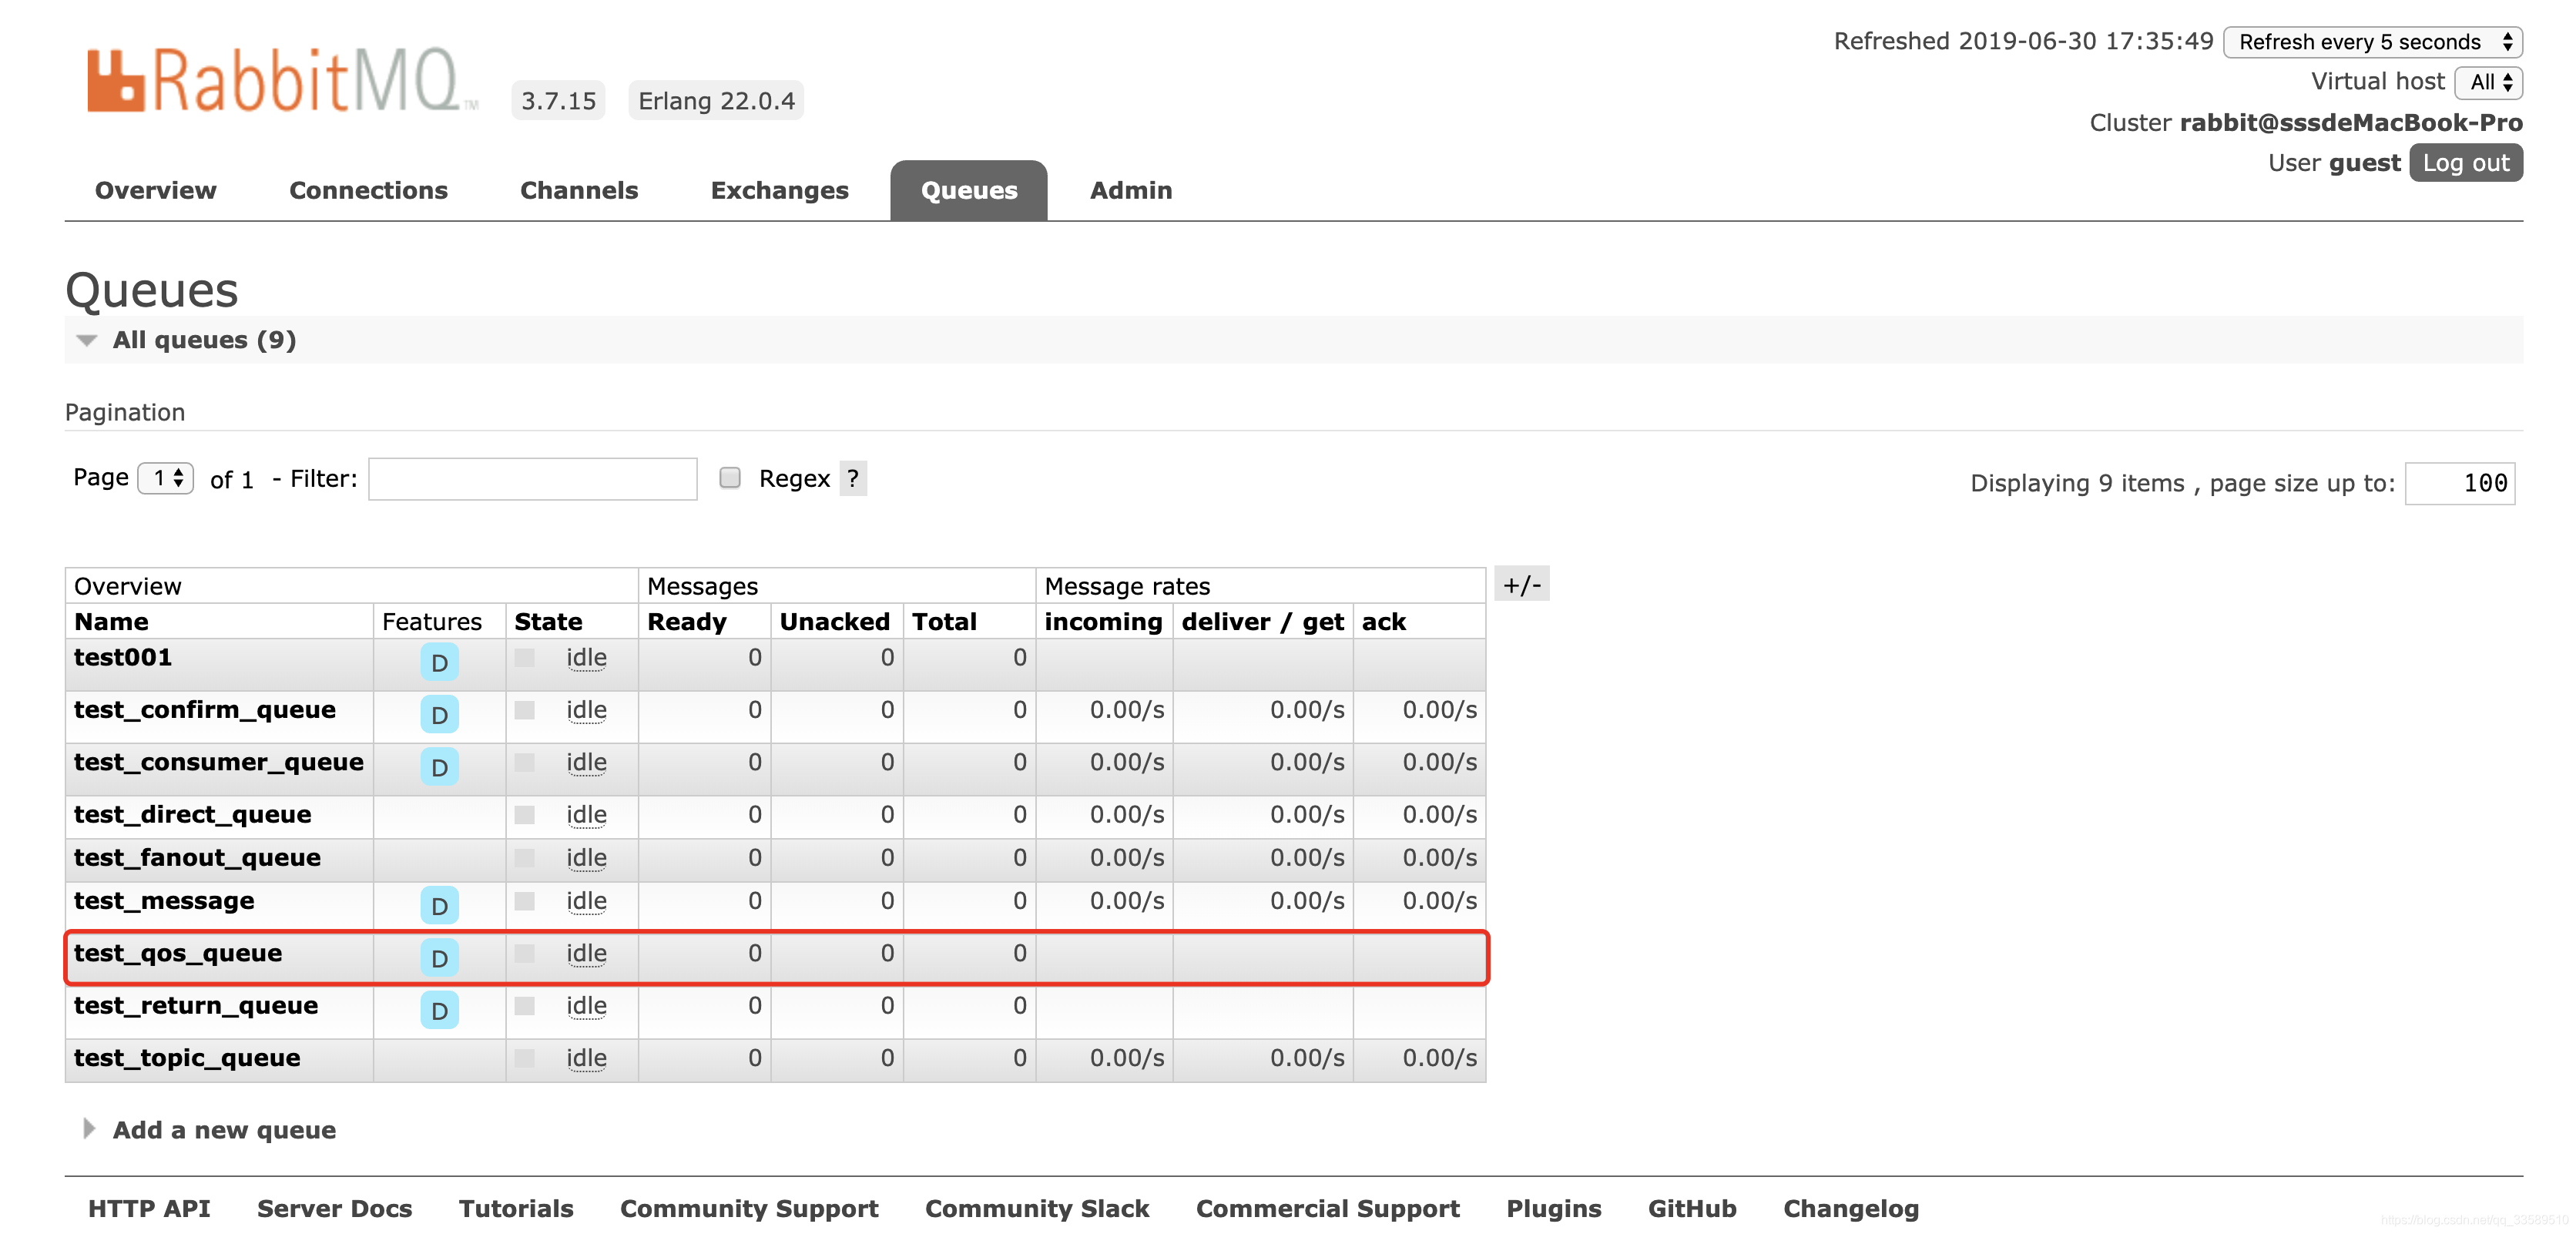The width and height of the screenshot is (2576, 1234).
Task: Click the D durable badge for test001
Action: [439, 663]
